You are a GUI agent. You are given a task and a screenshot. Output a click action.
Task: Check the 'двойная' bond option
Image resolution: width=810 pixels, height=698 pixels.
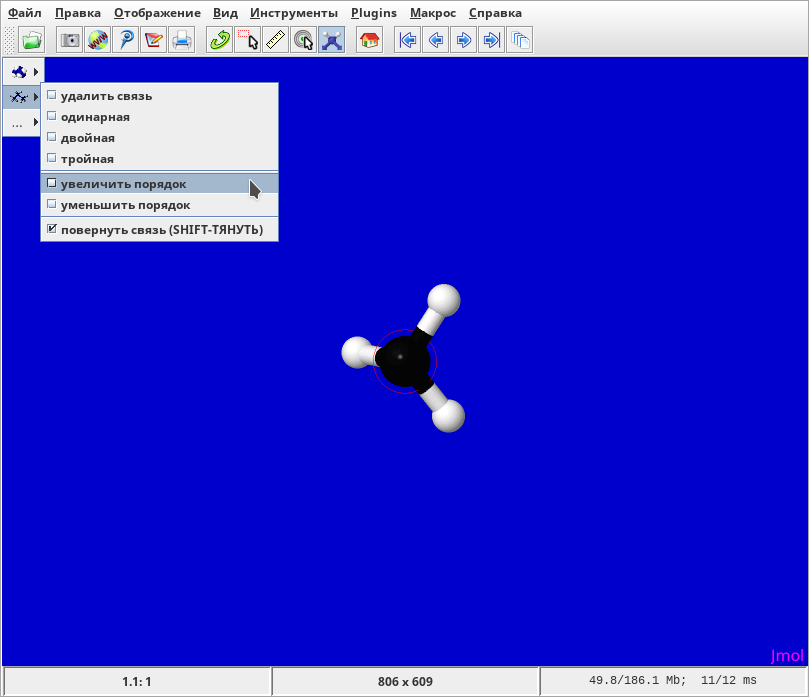[x=160, y=138]
